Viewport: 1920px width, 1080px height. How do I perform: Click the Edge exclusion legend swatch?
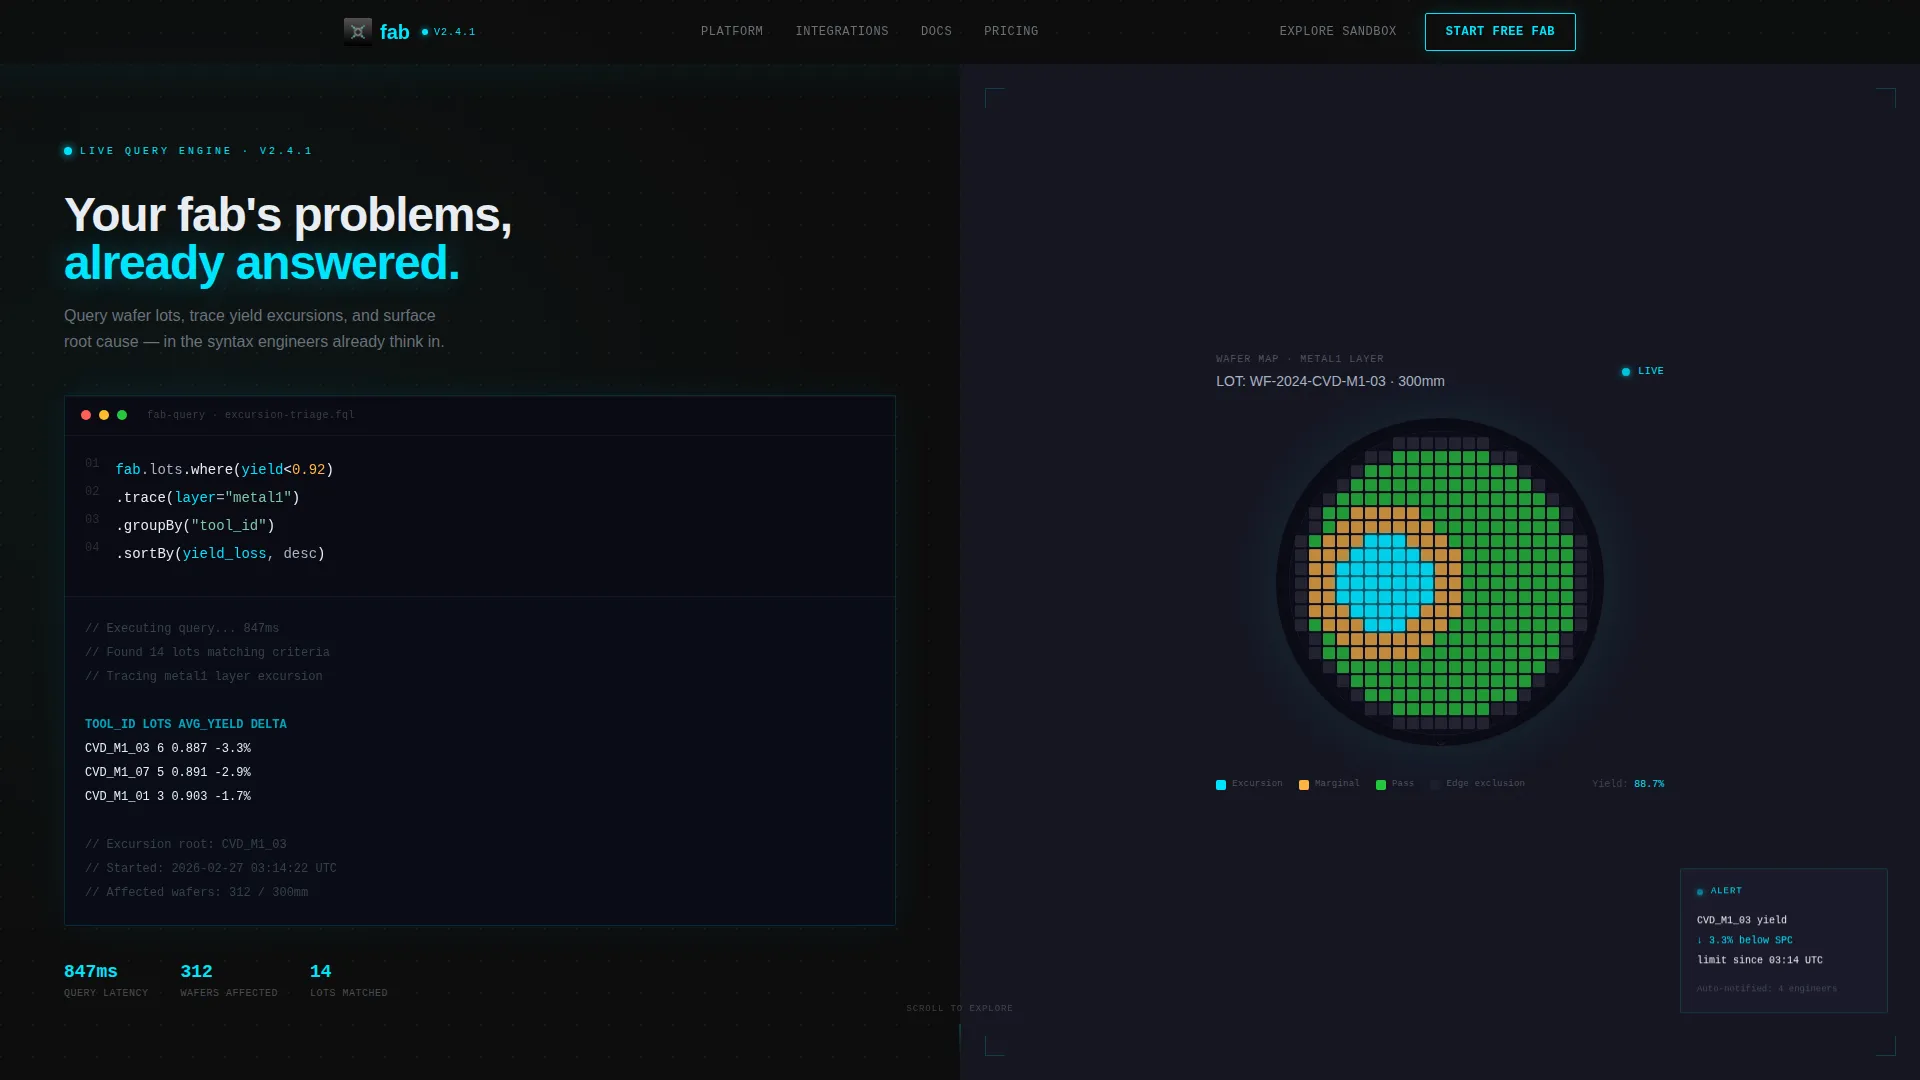tap(1436, 784)
